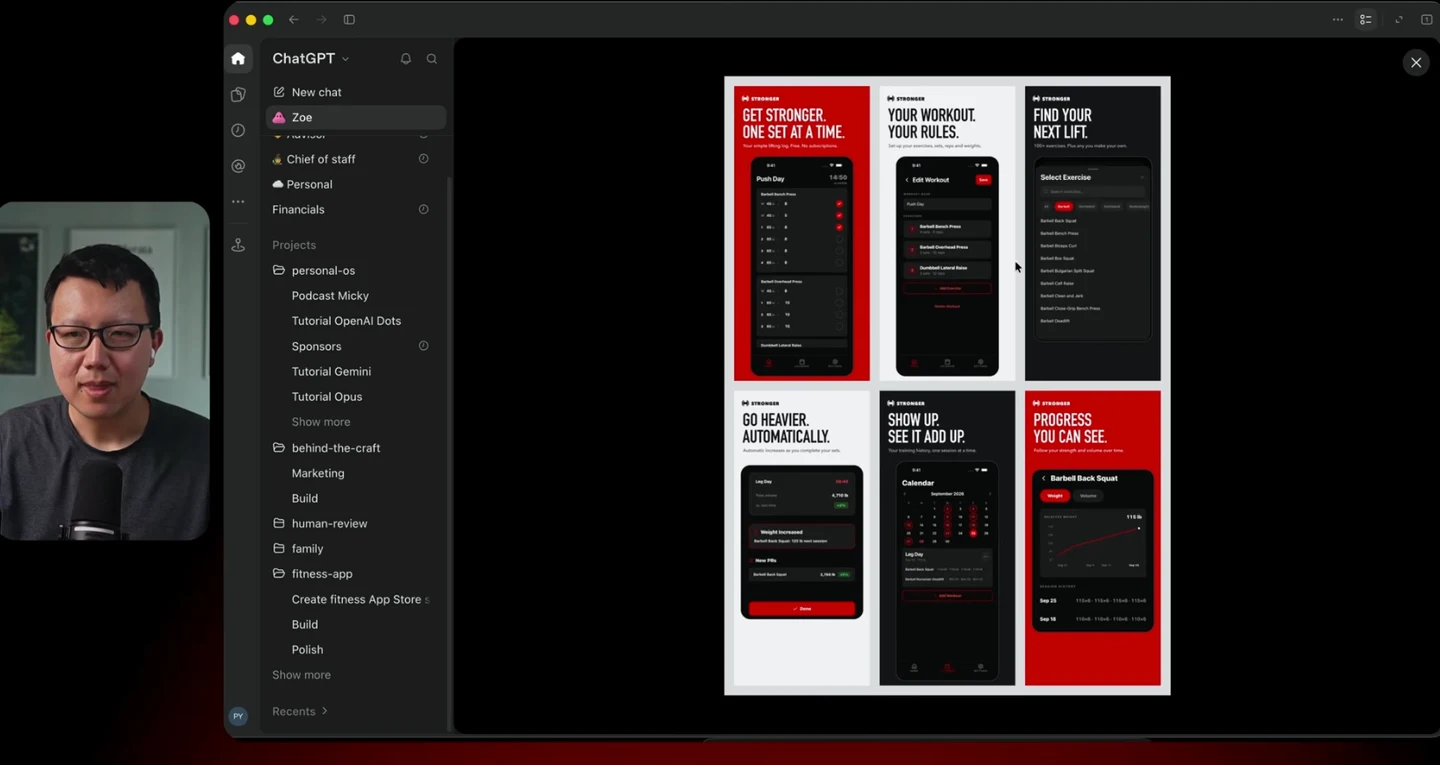Click the task list view icon in top right
The image size is (1440, 765).
(x=1365, y=20)
